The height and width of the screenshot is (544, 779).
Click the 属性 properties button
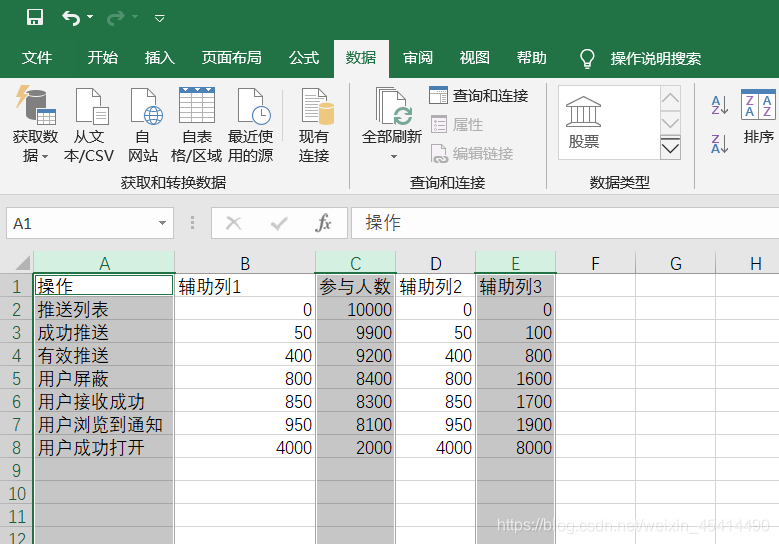coord(457,124)
